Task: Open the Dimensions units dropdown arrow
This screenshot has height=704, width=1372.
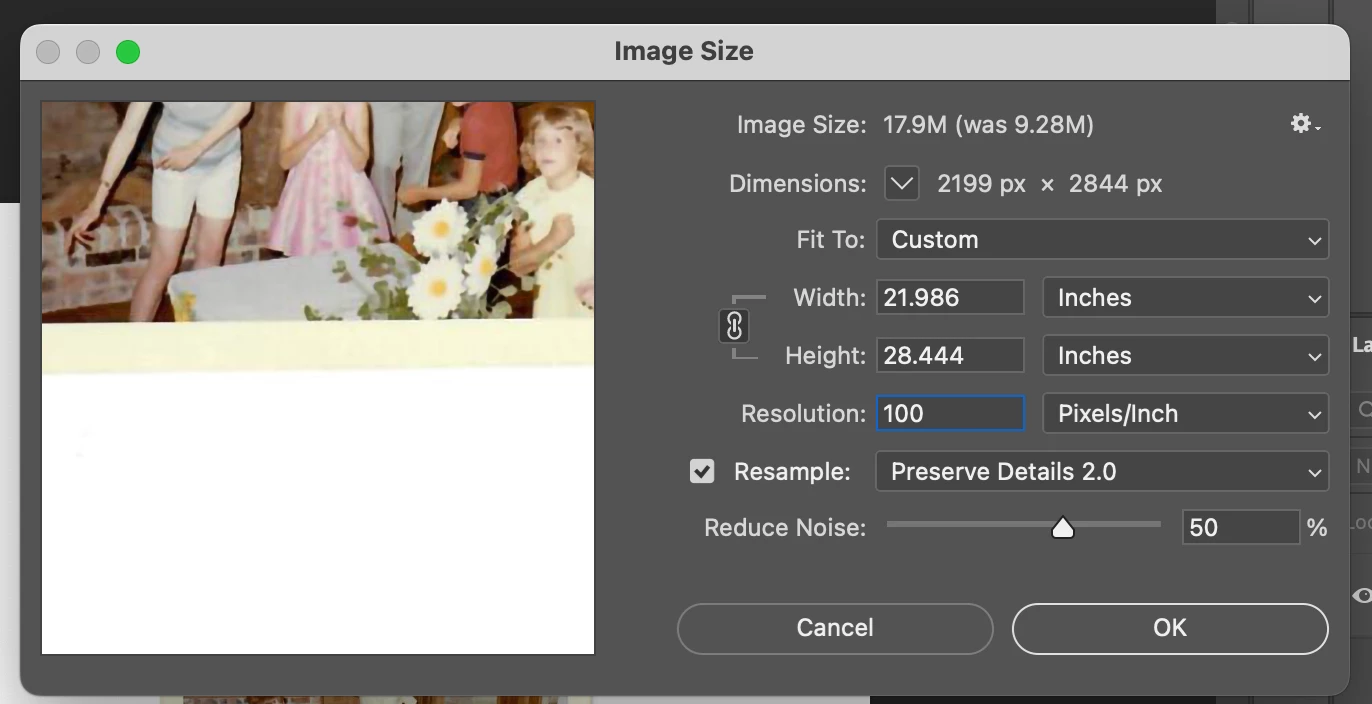Action: tap(901, 183)
